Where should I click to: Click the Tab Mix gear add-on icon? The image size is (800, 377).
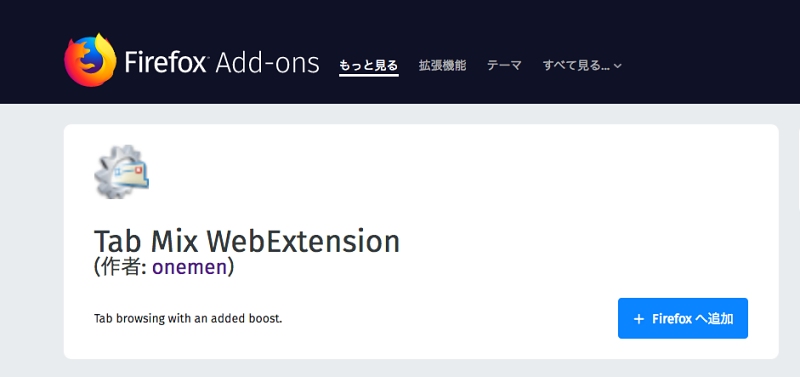point(121,171)
